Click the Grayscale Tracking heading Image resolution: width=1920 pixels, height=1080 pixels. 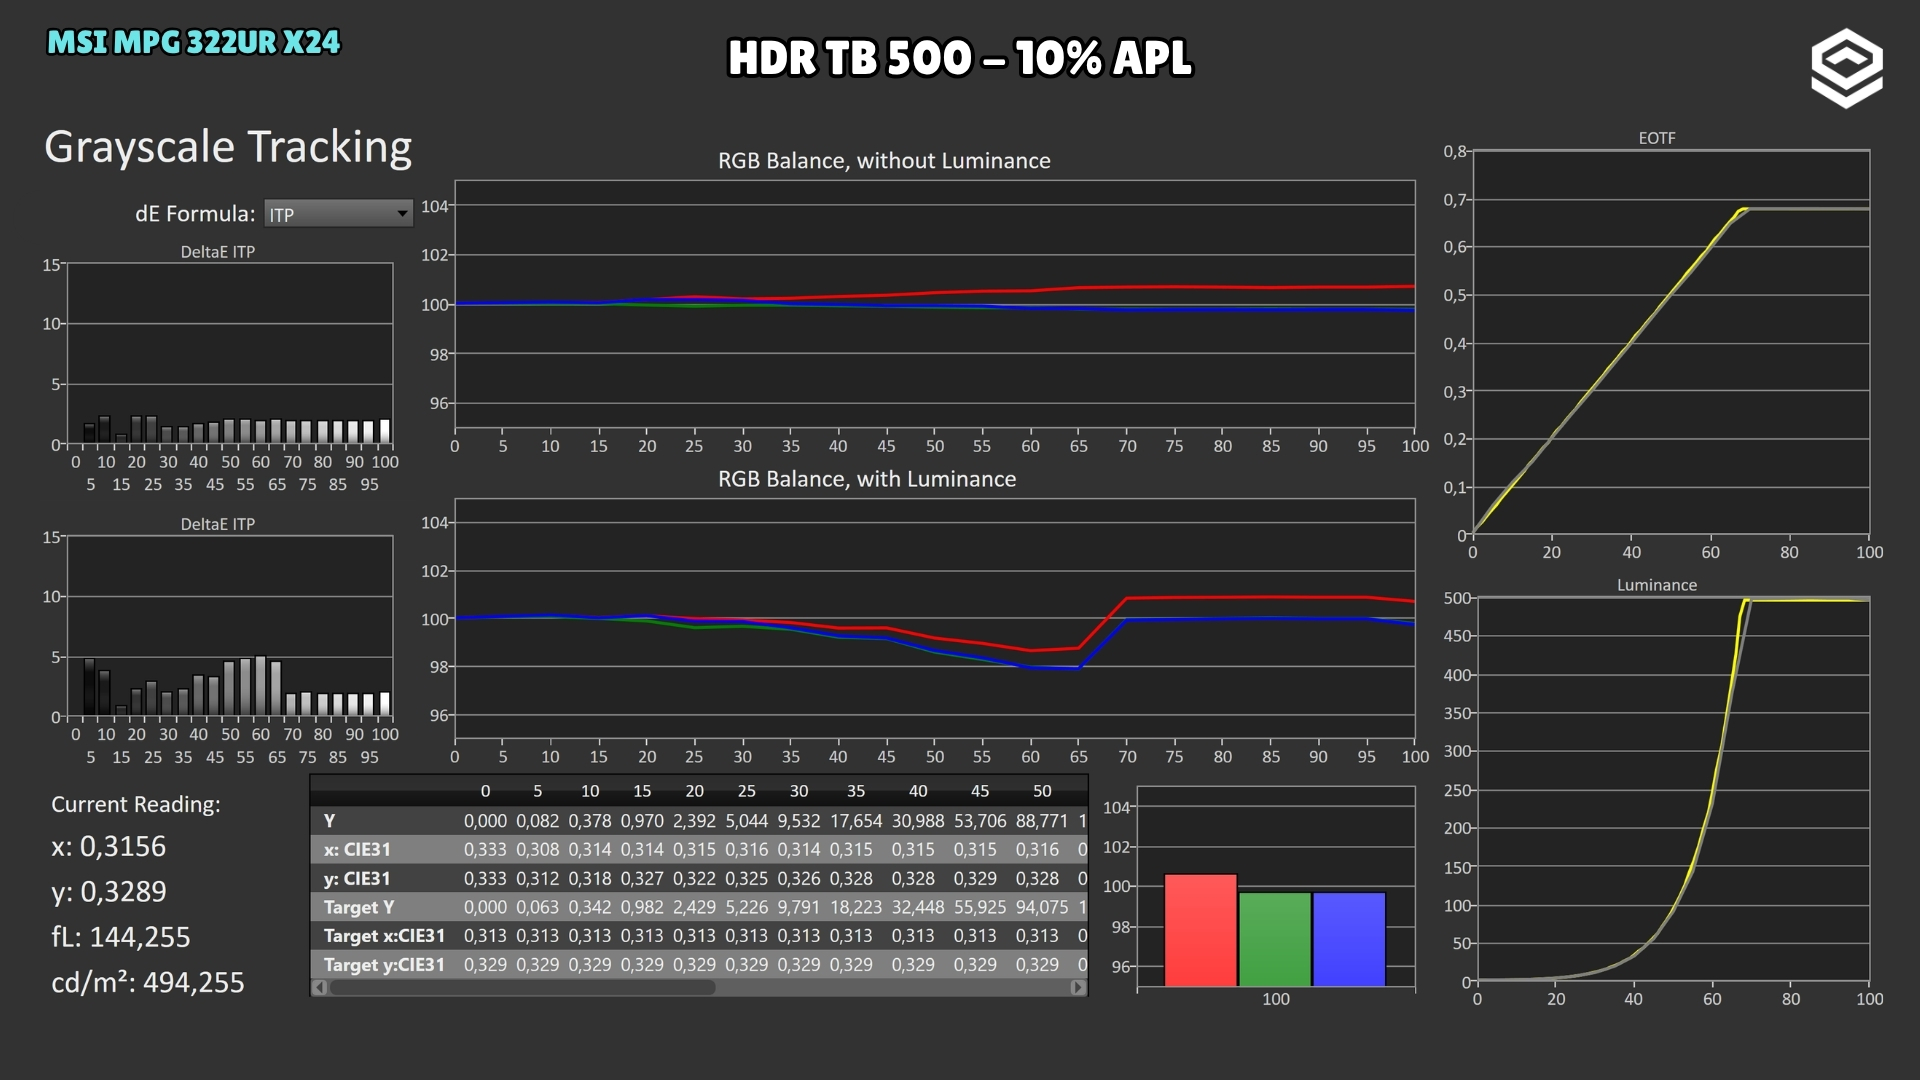click(x=228, y=147)
